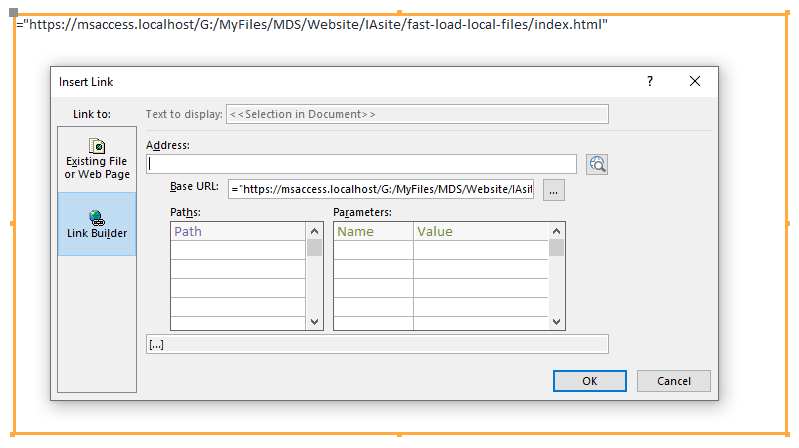Screen dimensions: 799x448
Task: Click the browse web magnifier icon
Action: click(x=597, y=164)
